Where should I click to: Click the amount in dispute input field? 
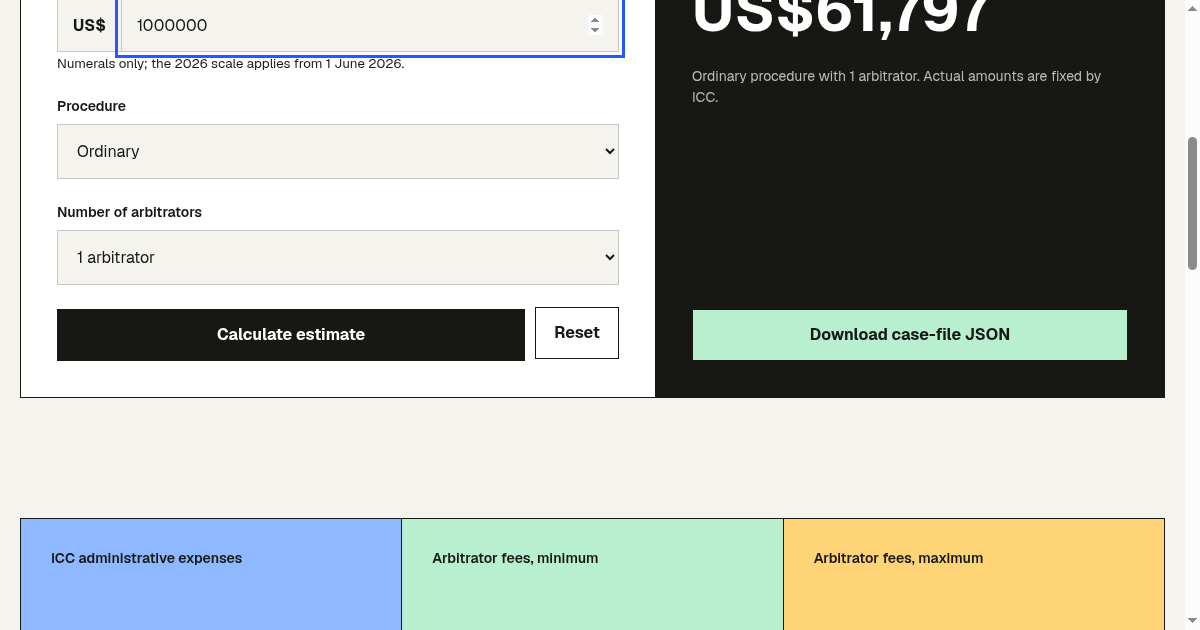point(370,25)
